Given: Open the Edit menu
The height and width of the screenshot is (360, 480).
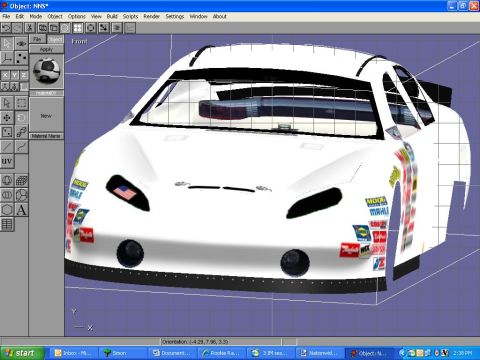Looking at the screenshot, I should (20, 16).
